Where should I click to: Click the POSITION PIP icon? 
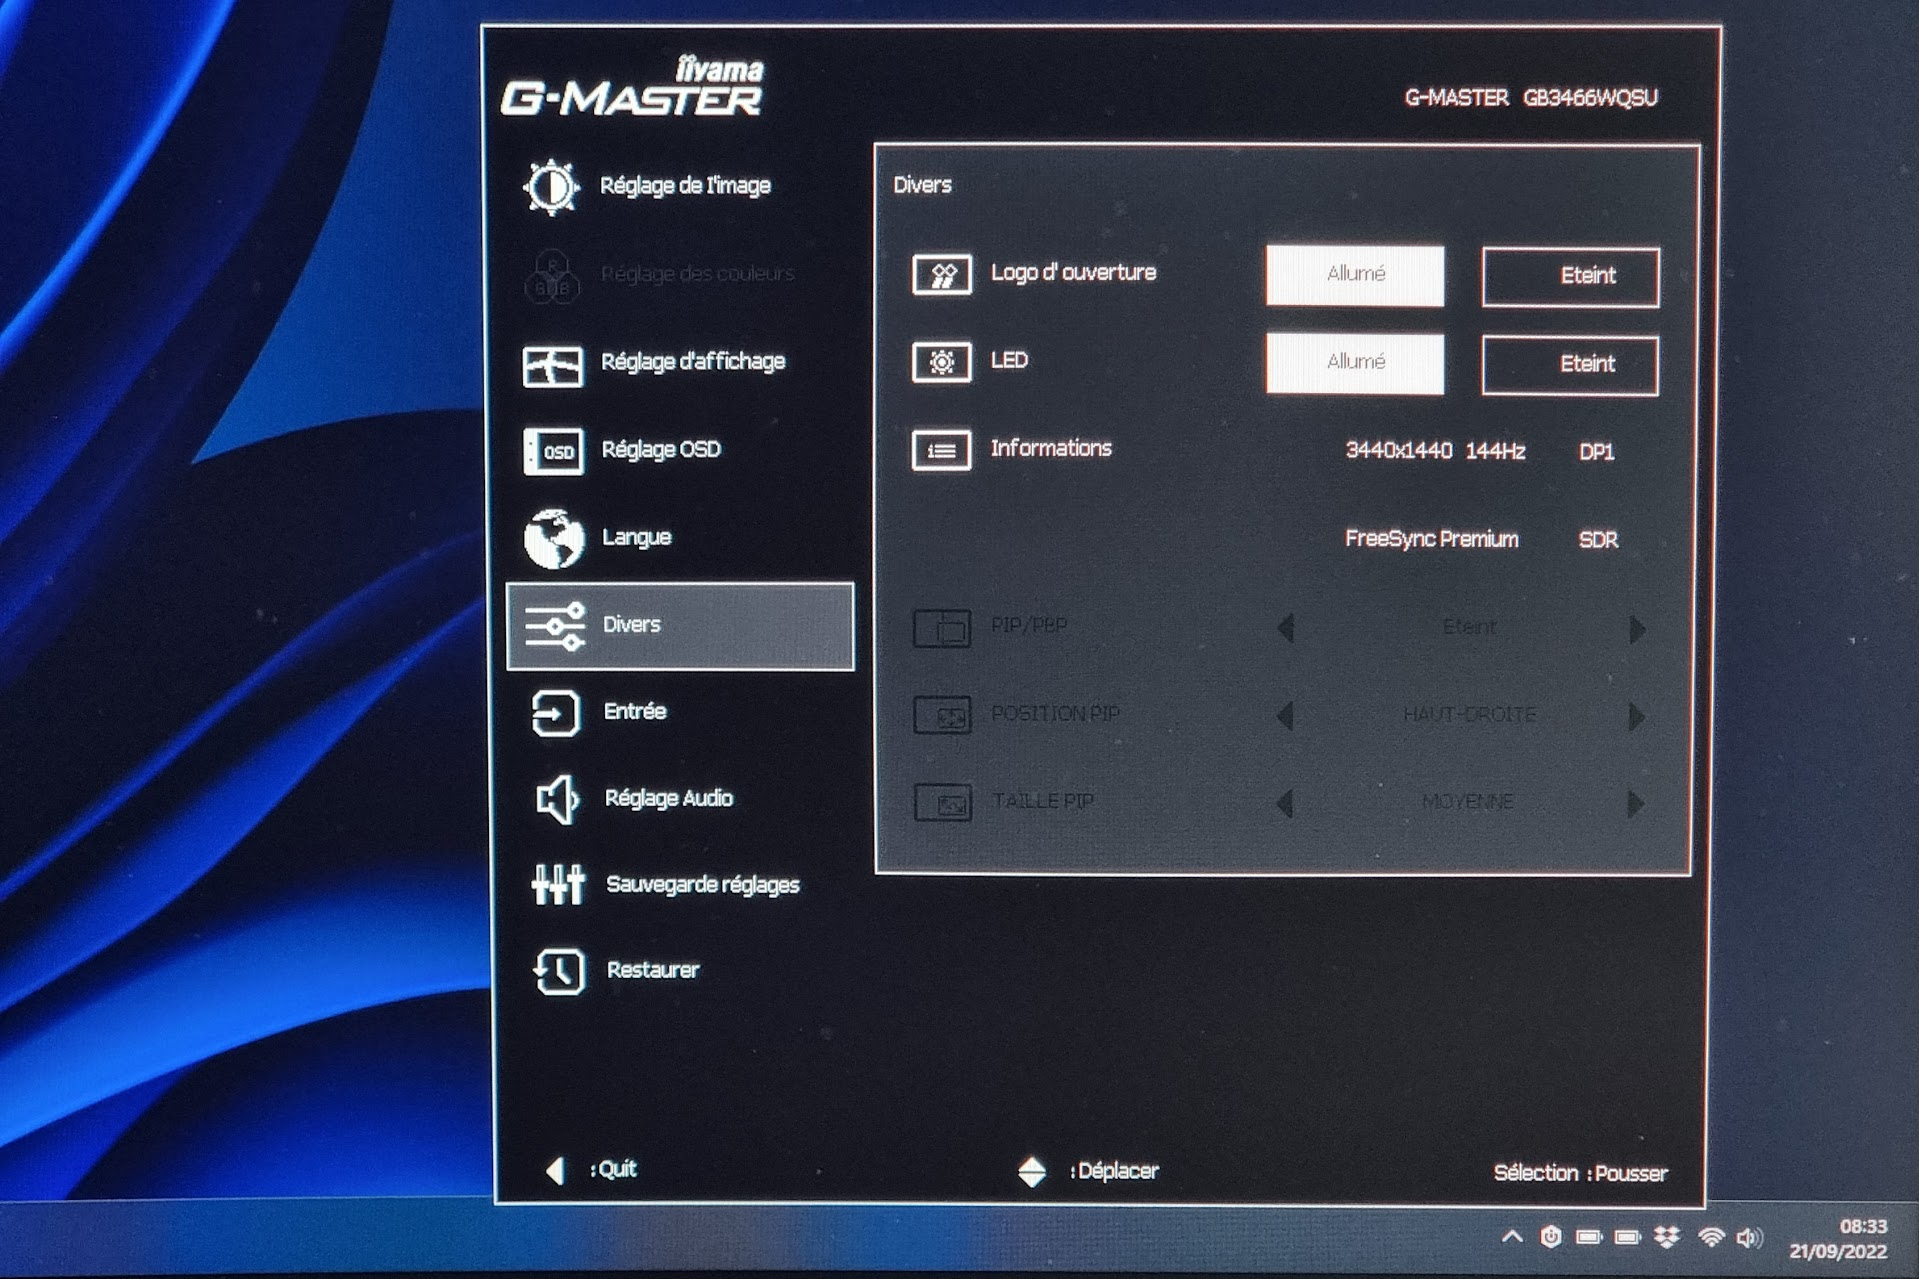[942, 716]
